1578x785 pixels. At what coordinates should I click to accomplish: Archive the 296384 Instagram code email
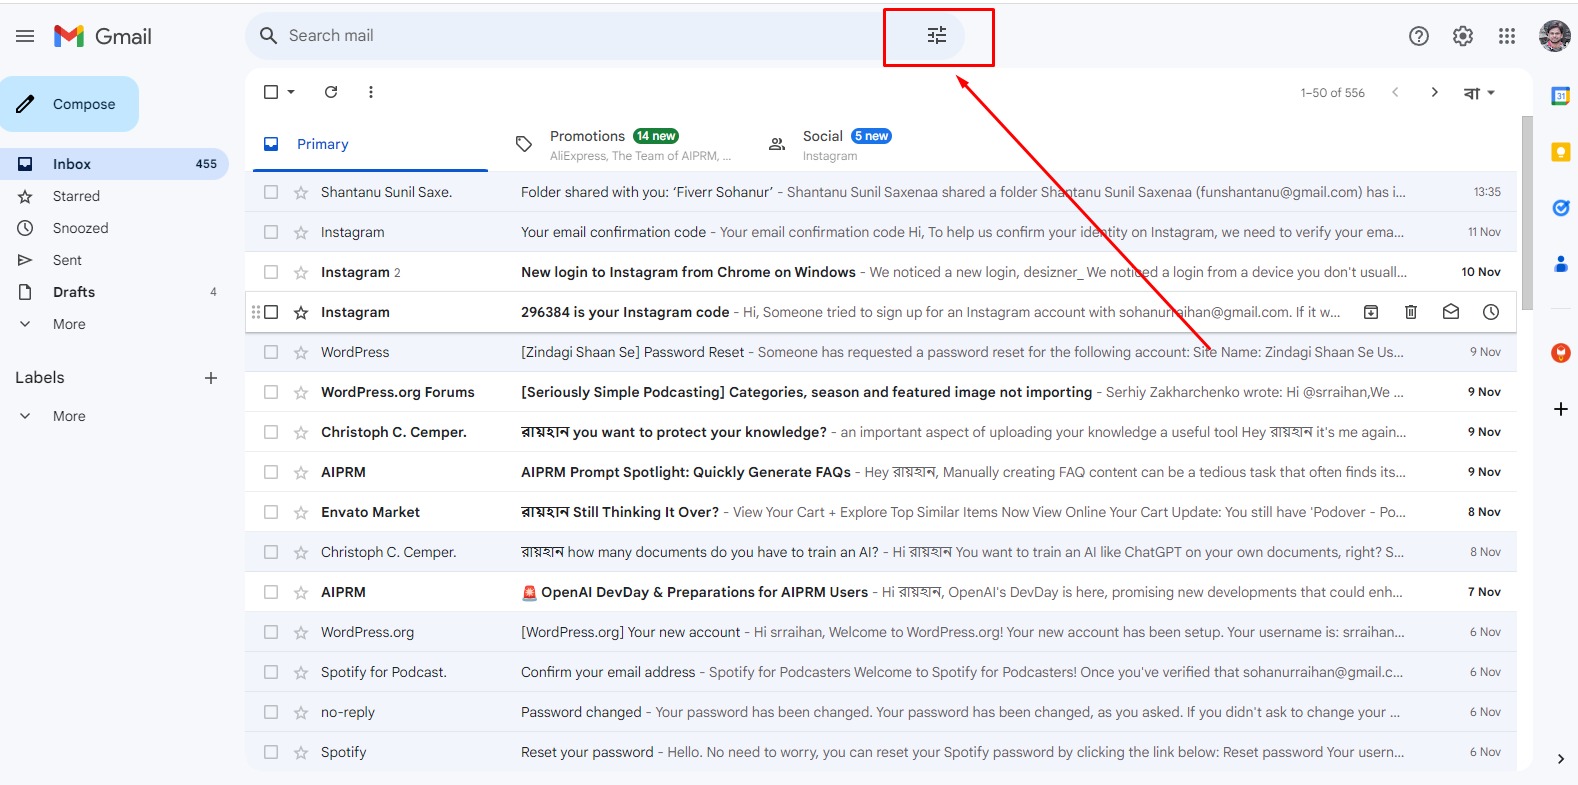pos(1371,312)
